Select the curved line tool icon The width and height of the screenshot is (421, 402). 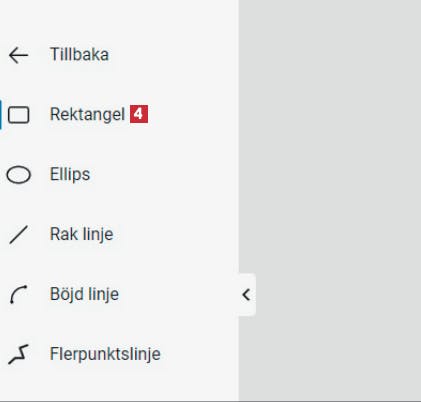18,295
